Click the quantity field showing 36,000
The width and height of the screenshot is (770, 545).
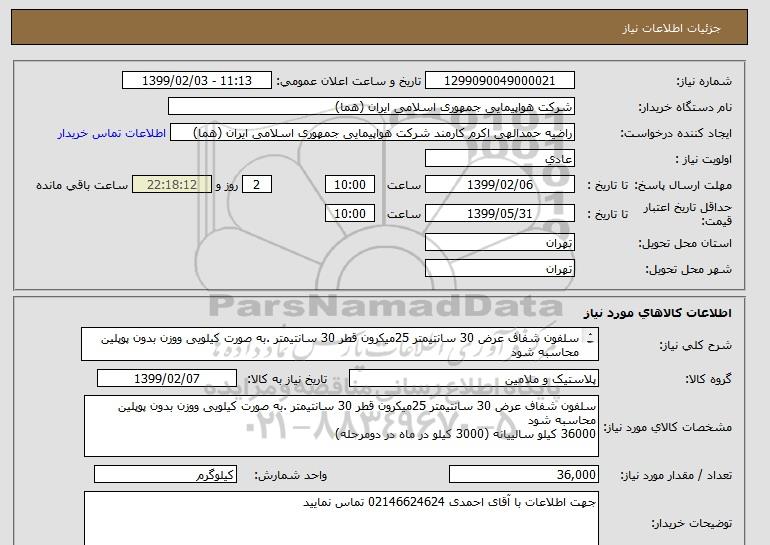(523, 474)
